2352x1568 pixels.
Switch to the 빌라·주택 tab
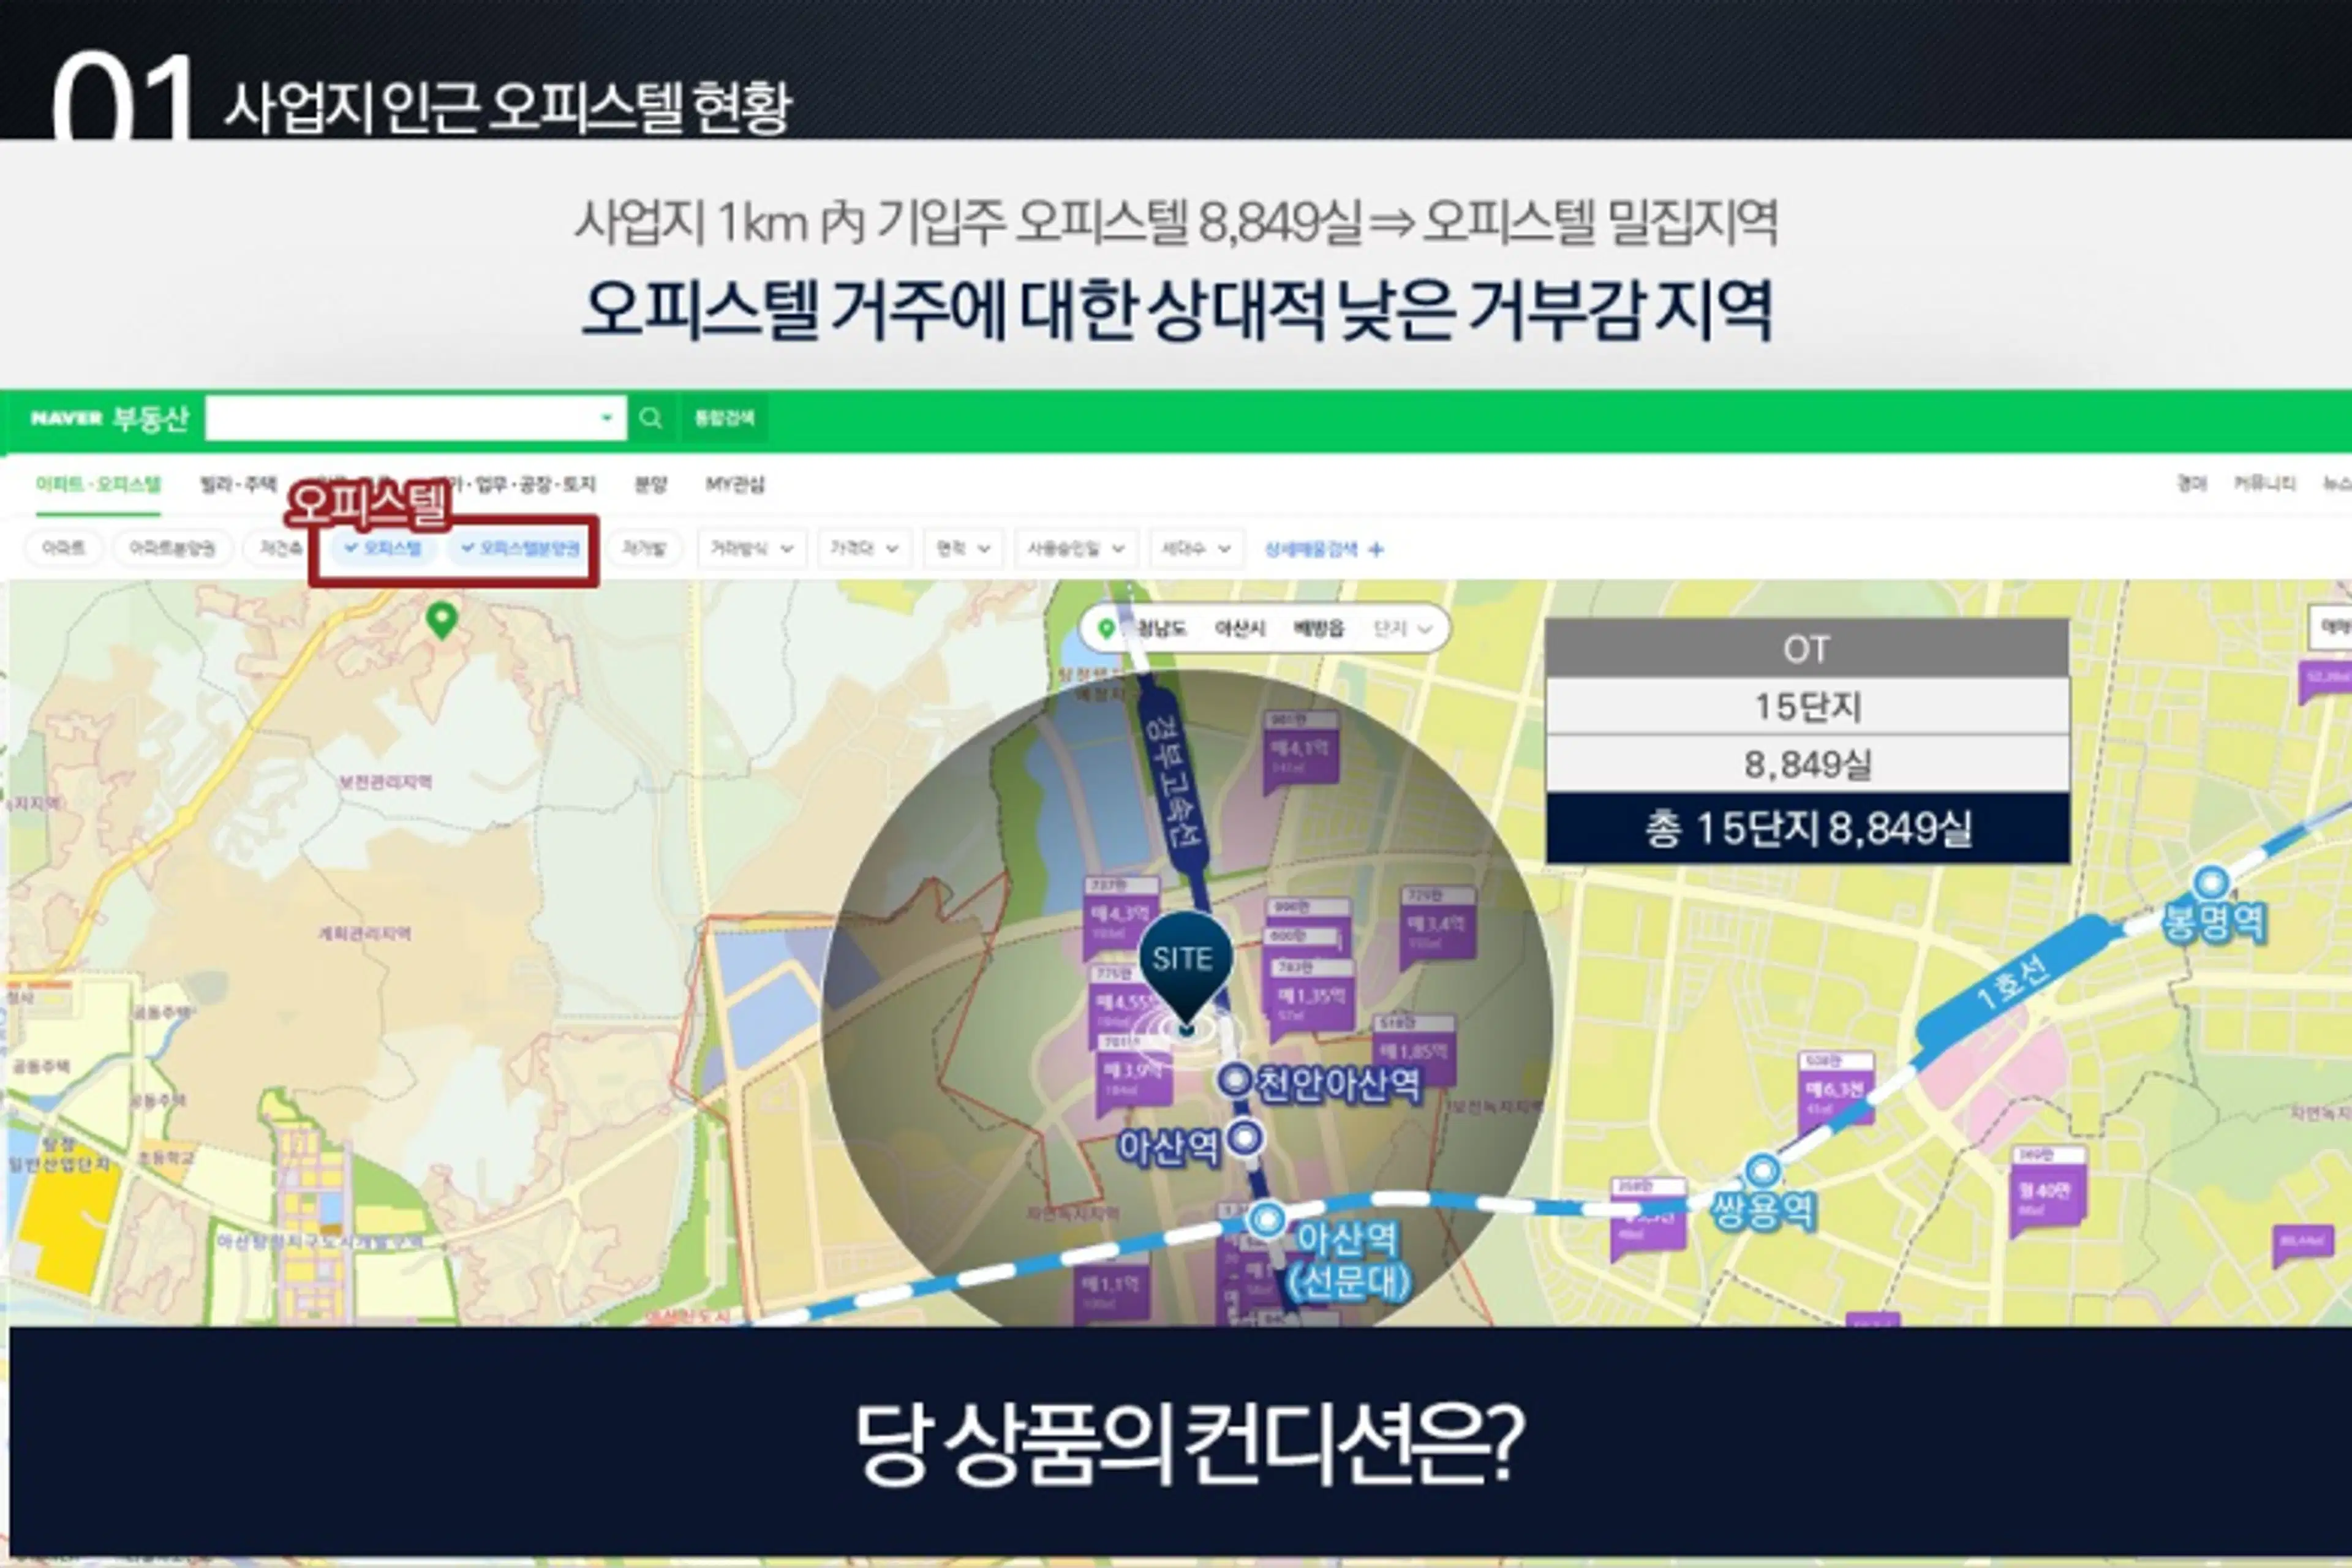(x=238, y=484)
